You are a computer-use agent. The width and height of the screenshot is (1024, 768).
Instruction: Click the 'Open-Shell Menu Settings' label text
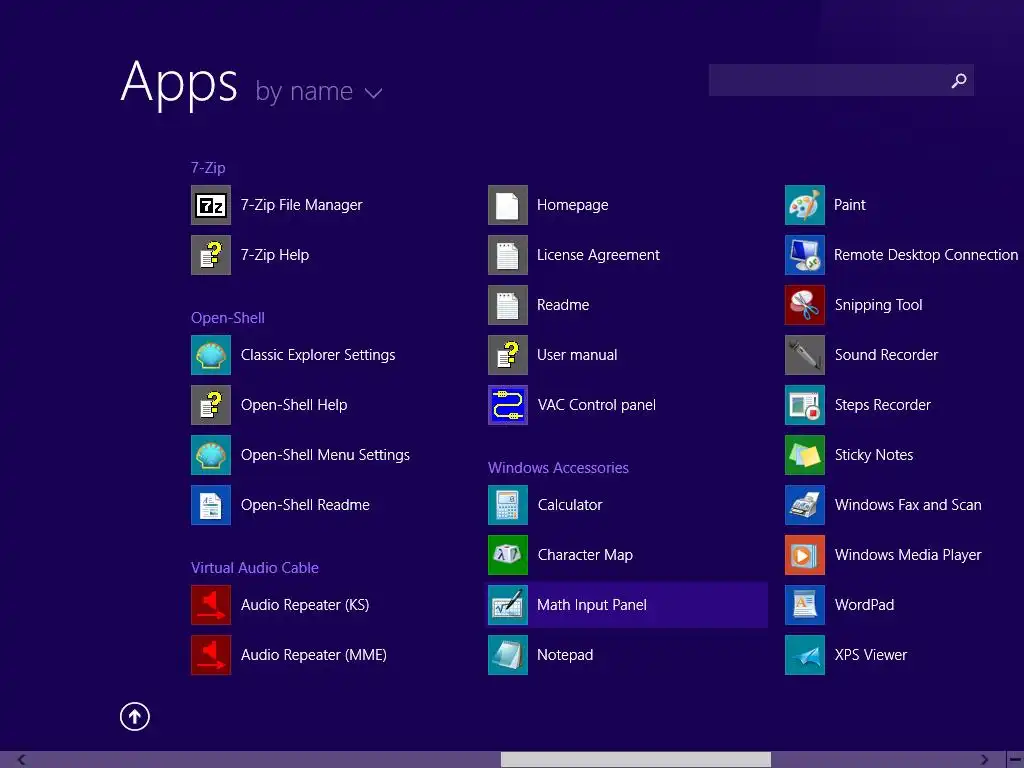coord(325,455)
